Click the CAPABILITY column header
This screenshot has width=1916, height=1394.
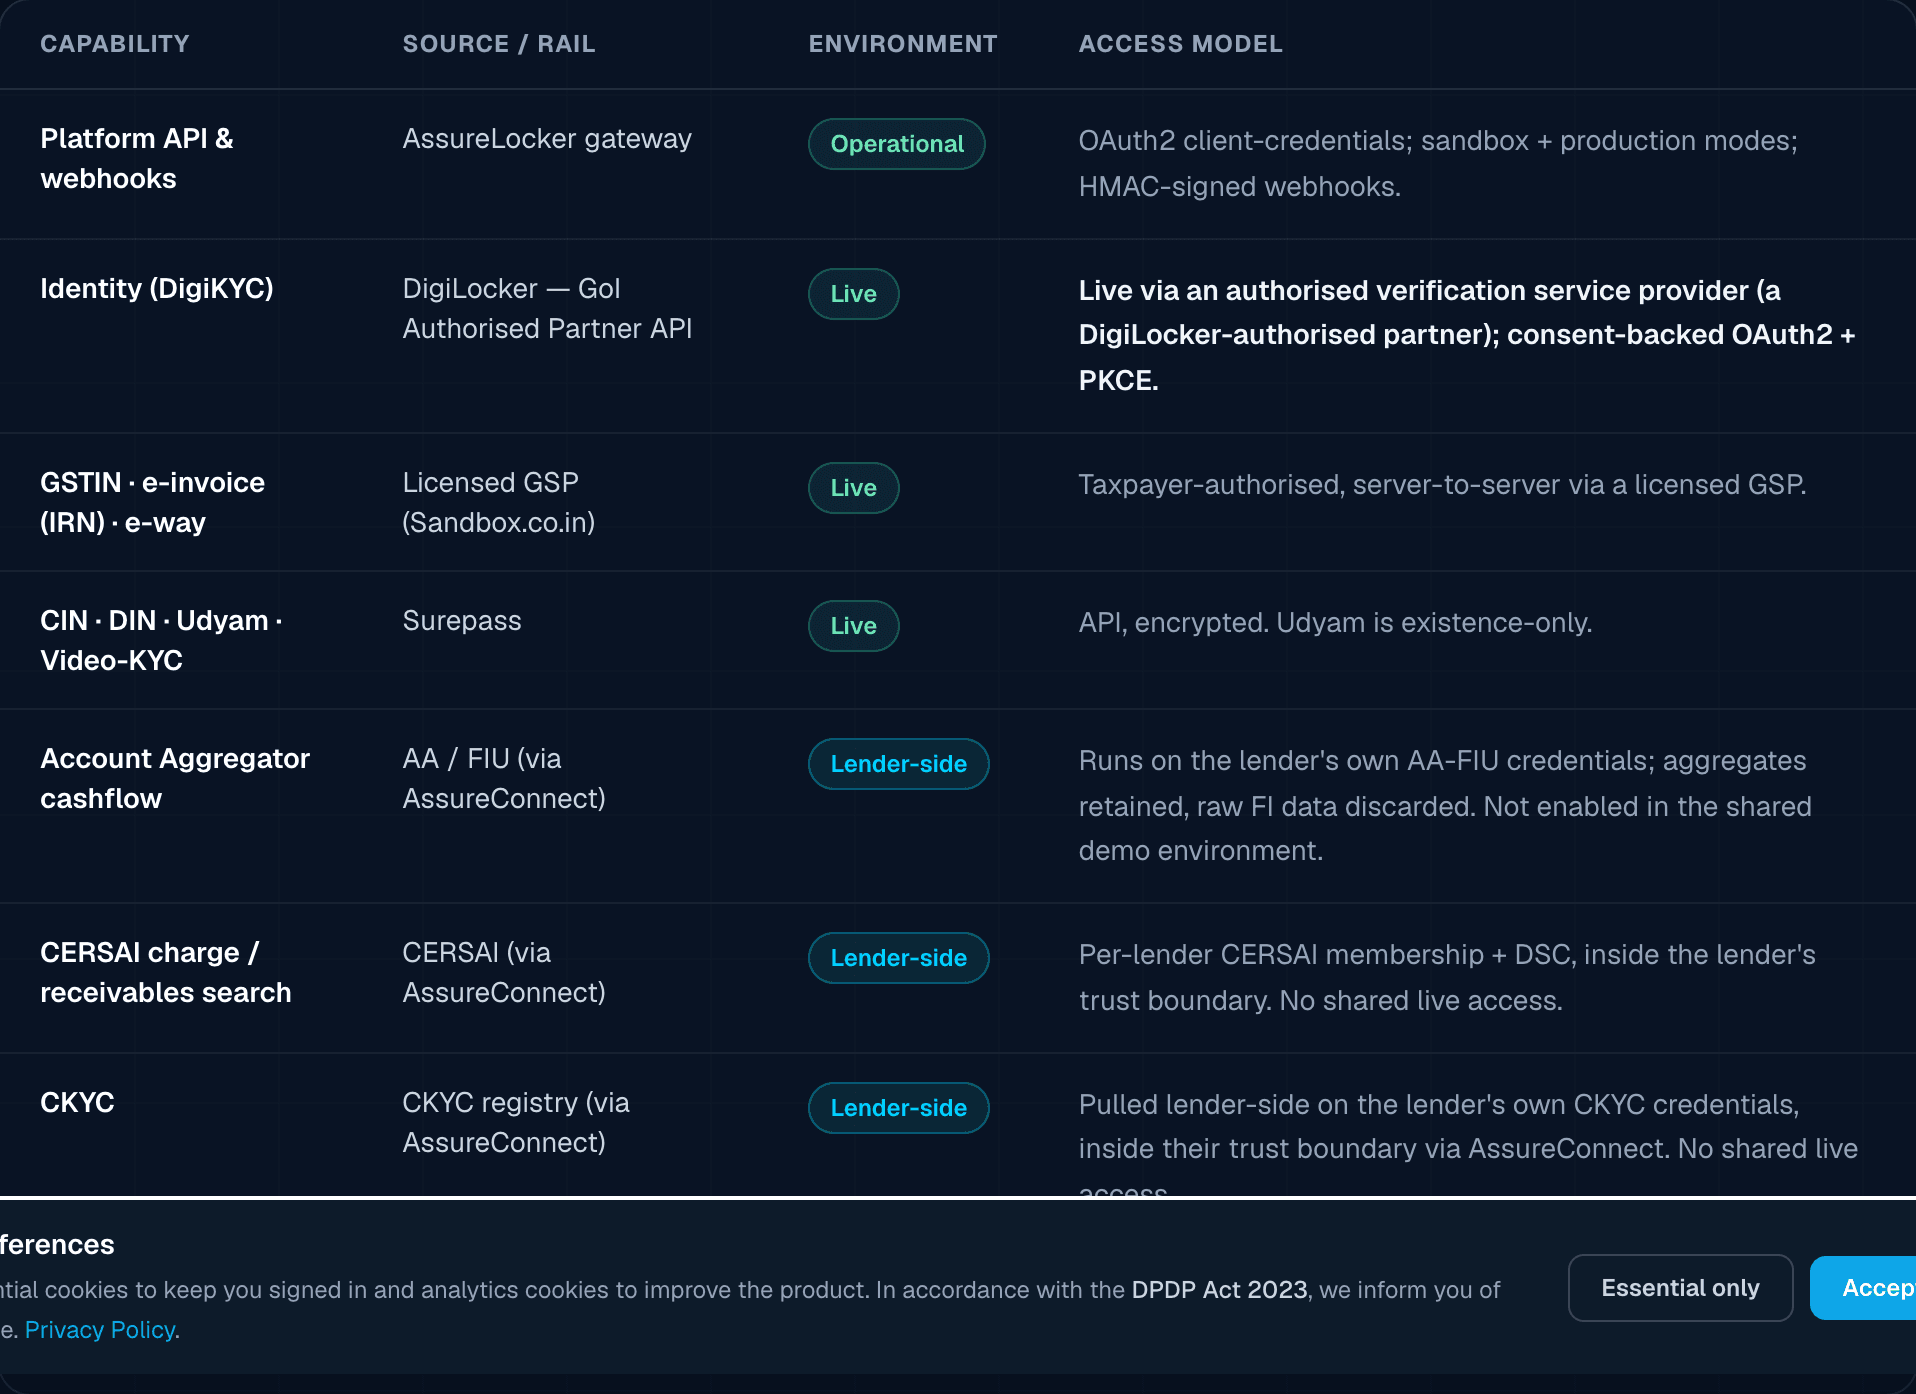click(115, 44)
